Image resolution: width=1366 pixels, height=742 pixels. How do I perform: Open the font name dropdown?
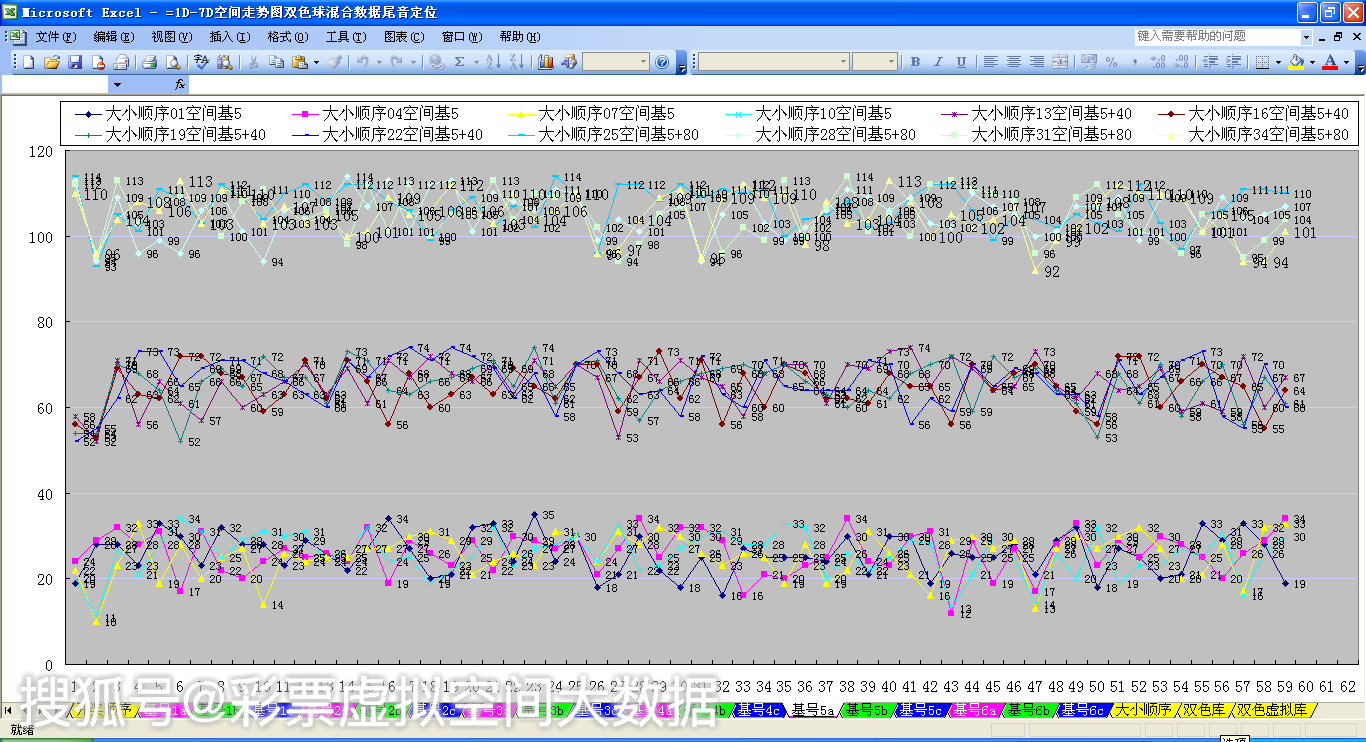(x=843, y=61)
